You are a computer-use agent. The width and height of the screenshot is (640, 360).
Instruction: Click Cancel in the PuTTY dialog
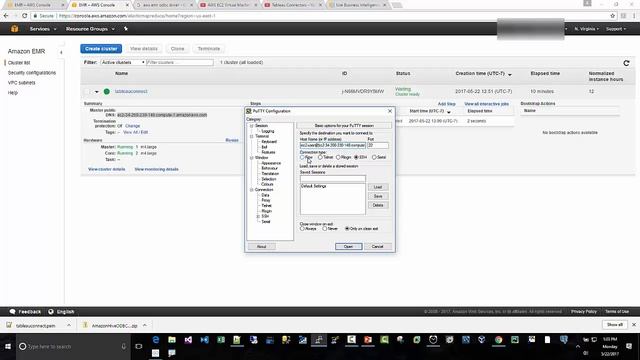[x=378, y=247]
